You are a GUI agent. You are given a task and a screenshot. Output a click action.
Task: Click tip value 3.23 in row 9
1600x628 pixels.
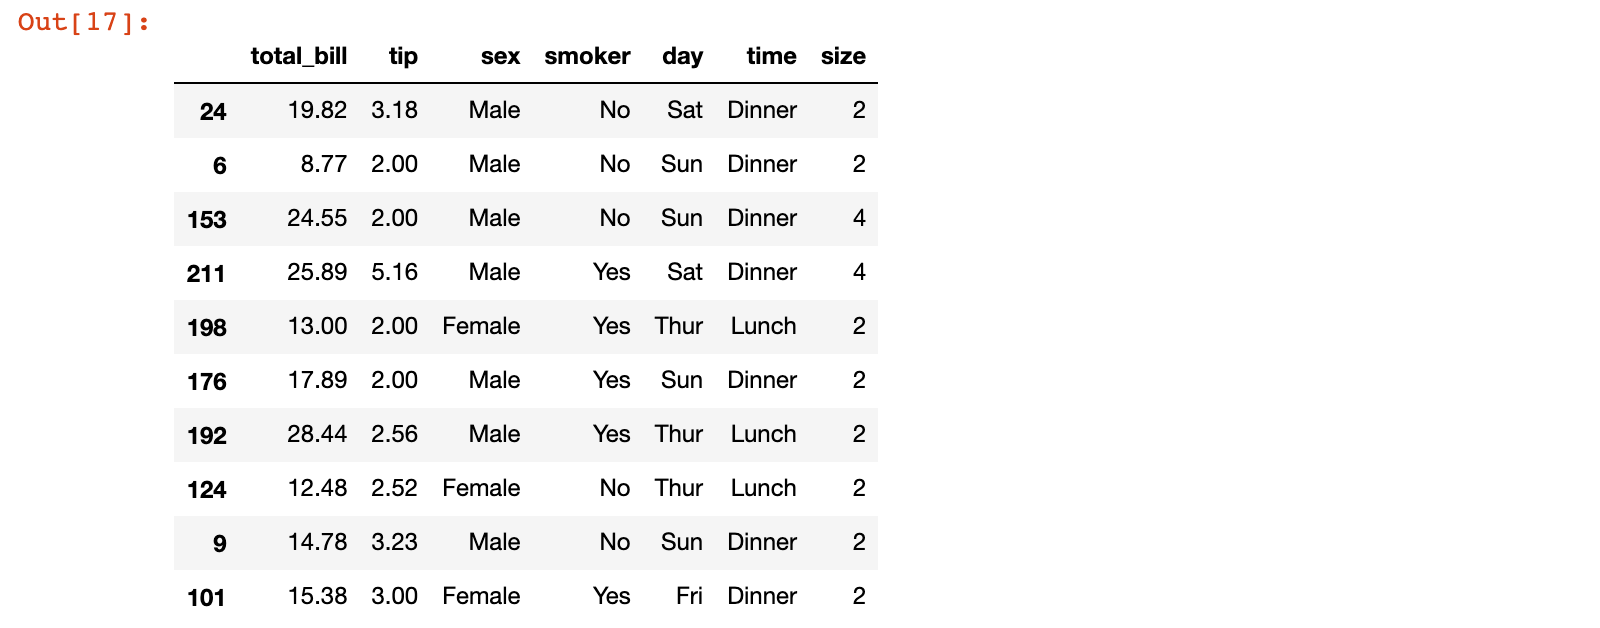pos(394,542)
